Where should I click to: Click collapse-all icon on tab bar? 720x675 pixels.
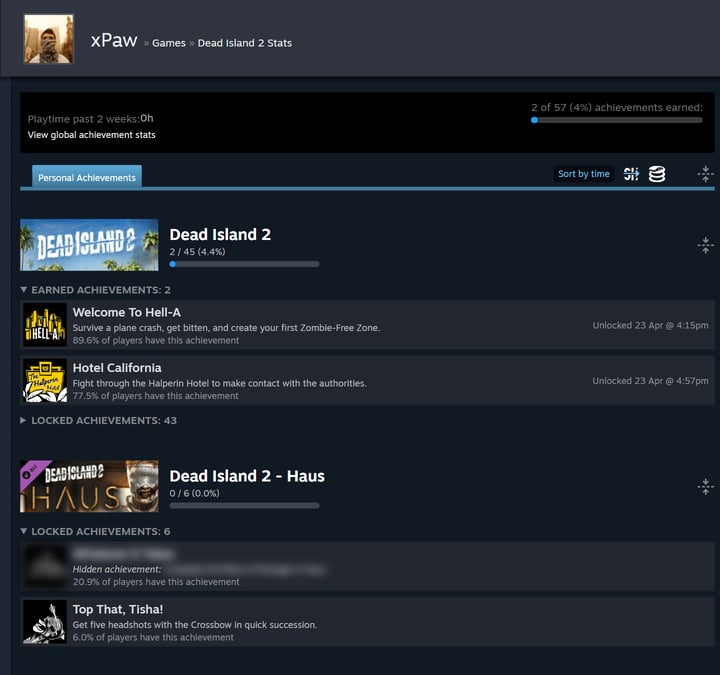point(705,174)
